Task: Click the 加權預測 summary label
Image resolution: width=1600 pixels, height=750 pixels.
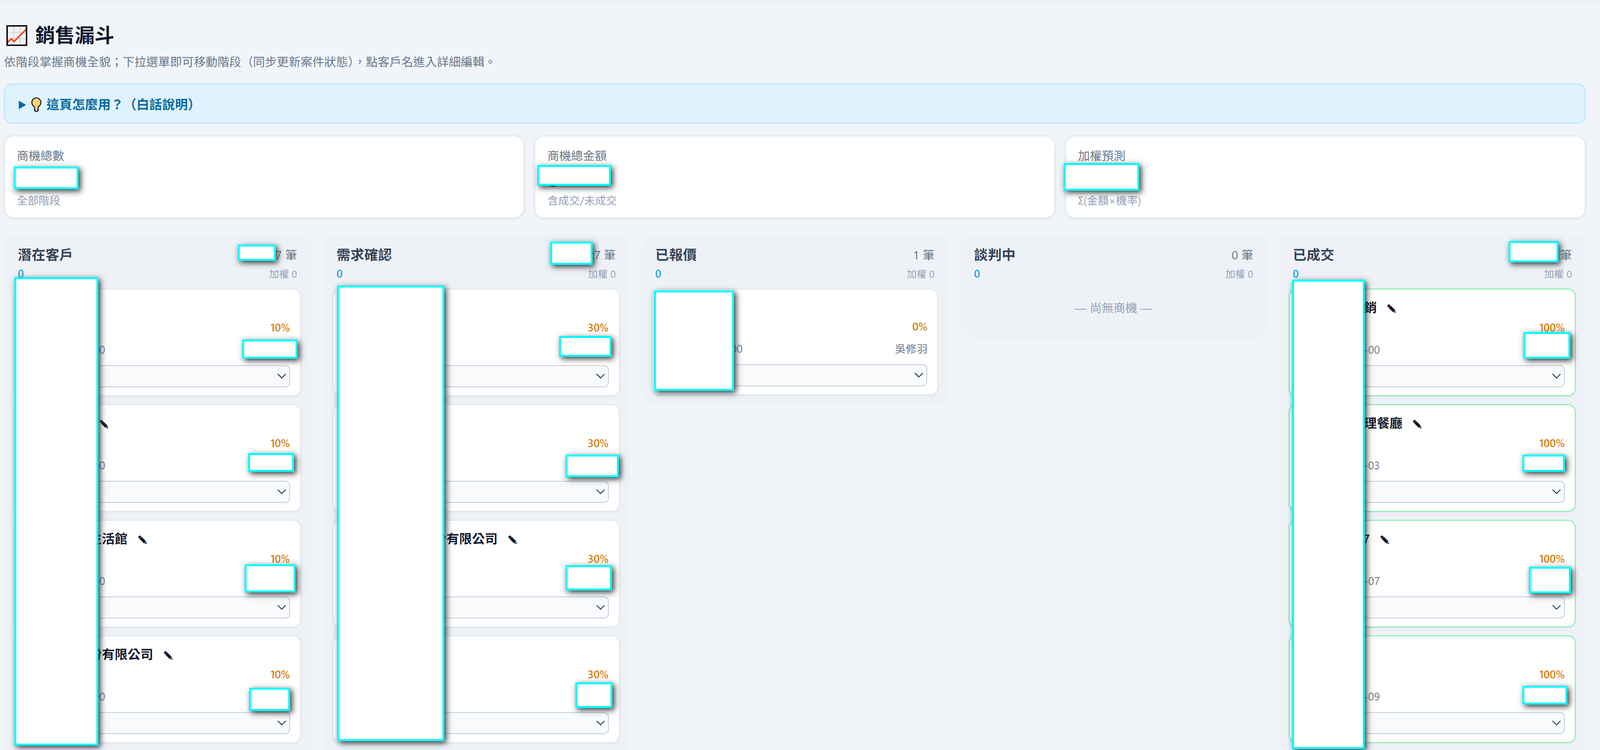Action: click(x=1101, y=156)
